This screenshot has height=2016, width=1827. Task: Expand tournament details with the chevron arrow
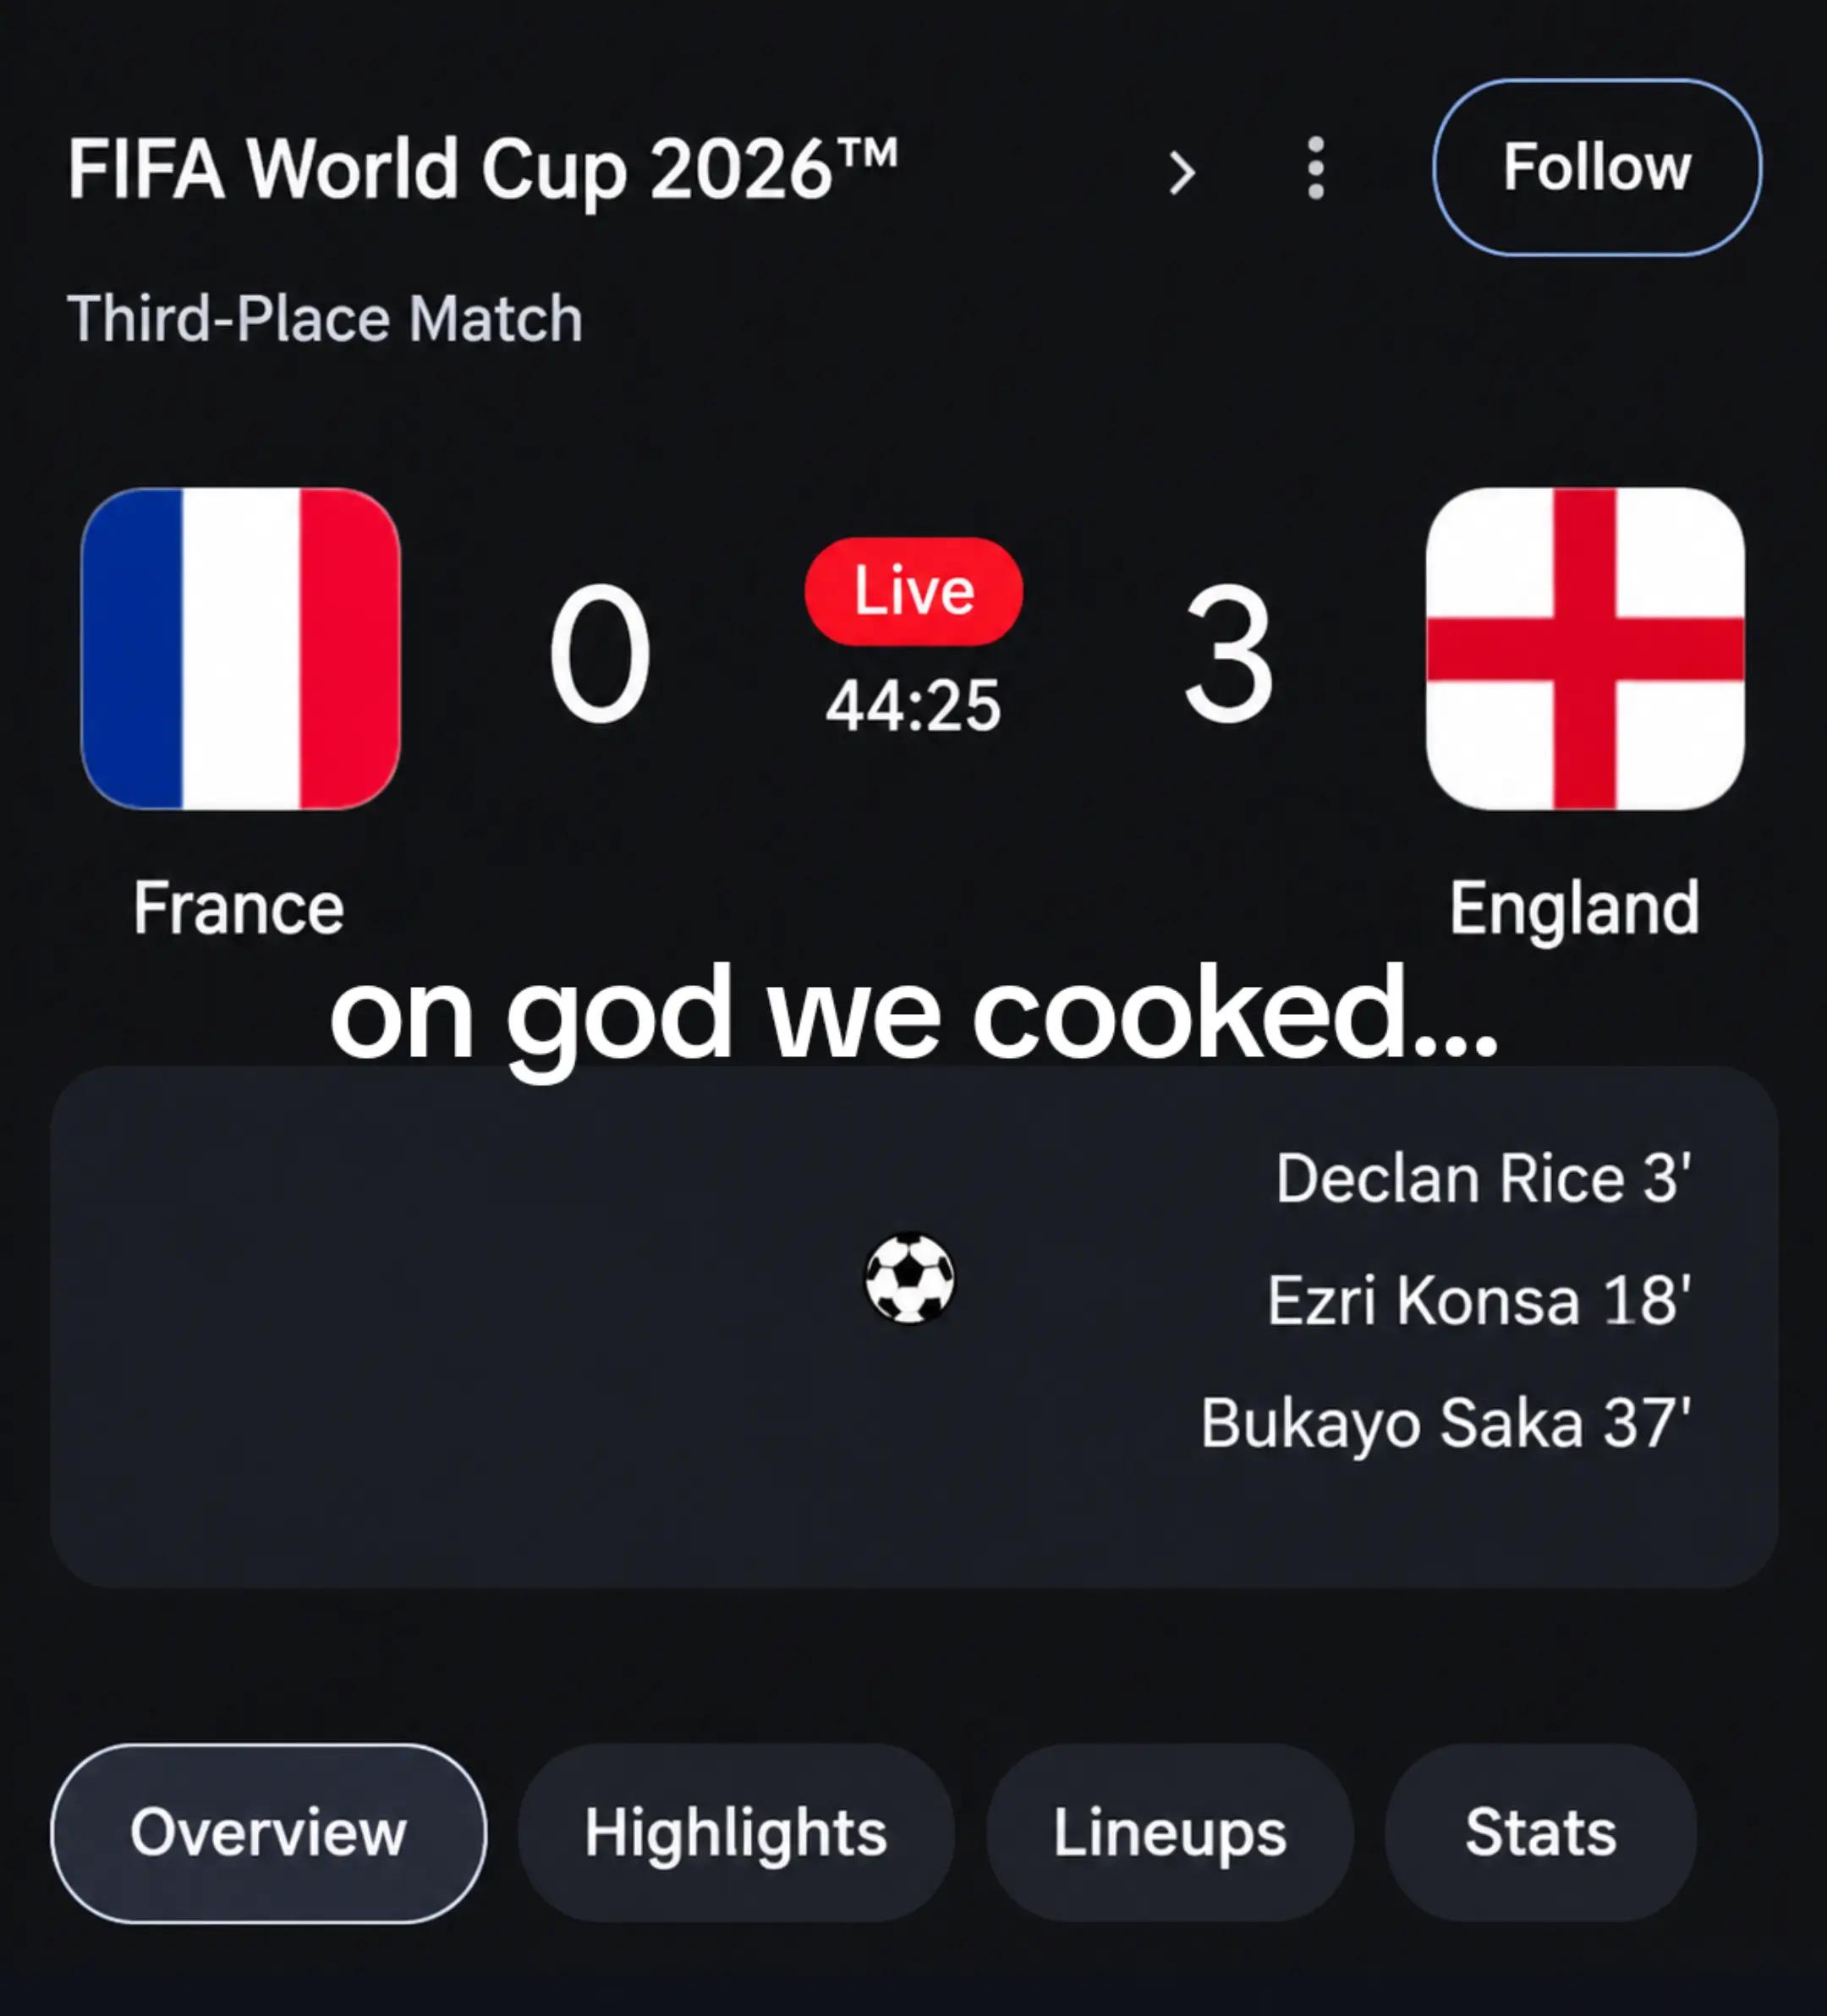coord(1182,173)
